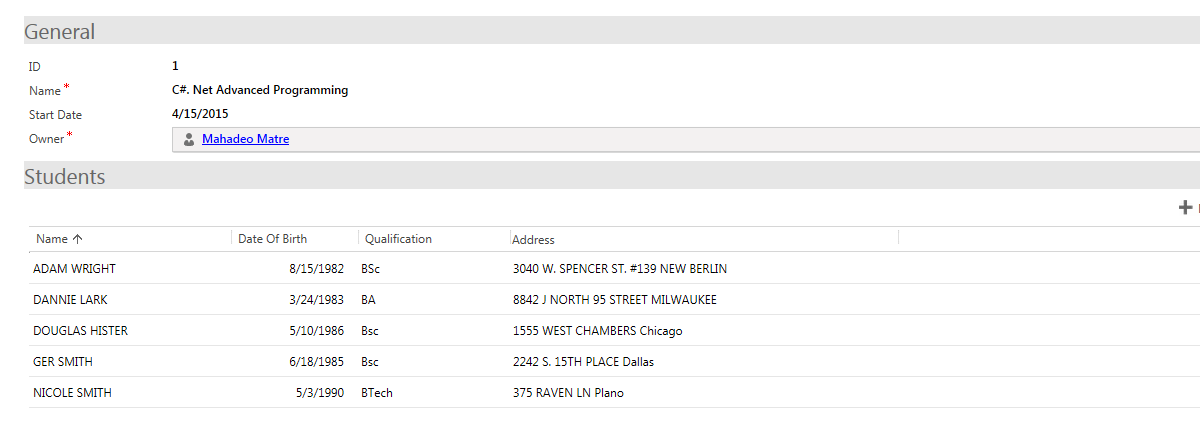Edit the C#. Net Advanced Programming name field
1200x429 pixels.
point(260,90)
